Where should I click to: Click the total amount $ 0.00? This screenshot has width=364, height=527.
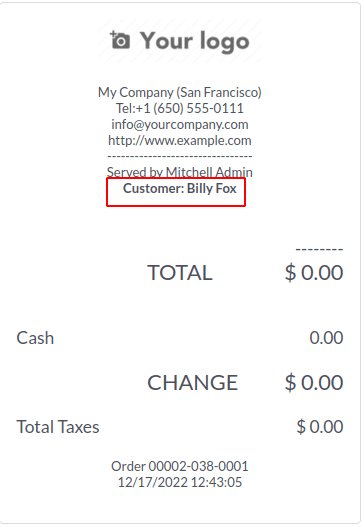314,273
